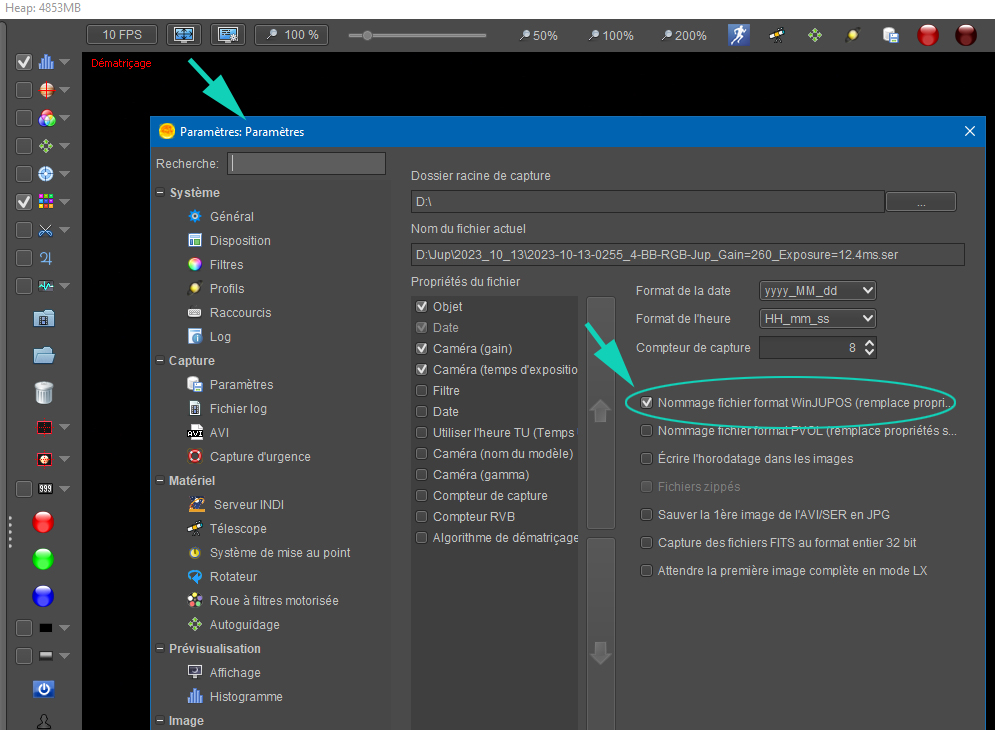
Task: Select the AVI settings entry
Action: [x=220, y=432]
